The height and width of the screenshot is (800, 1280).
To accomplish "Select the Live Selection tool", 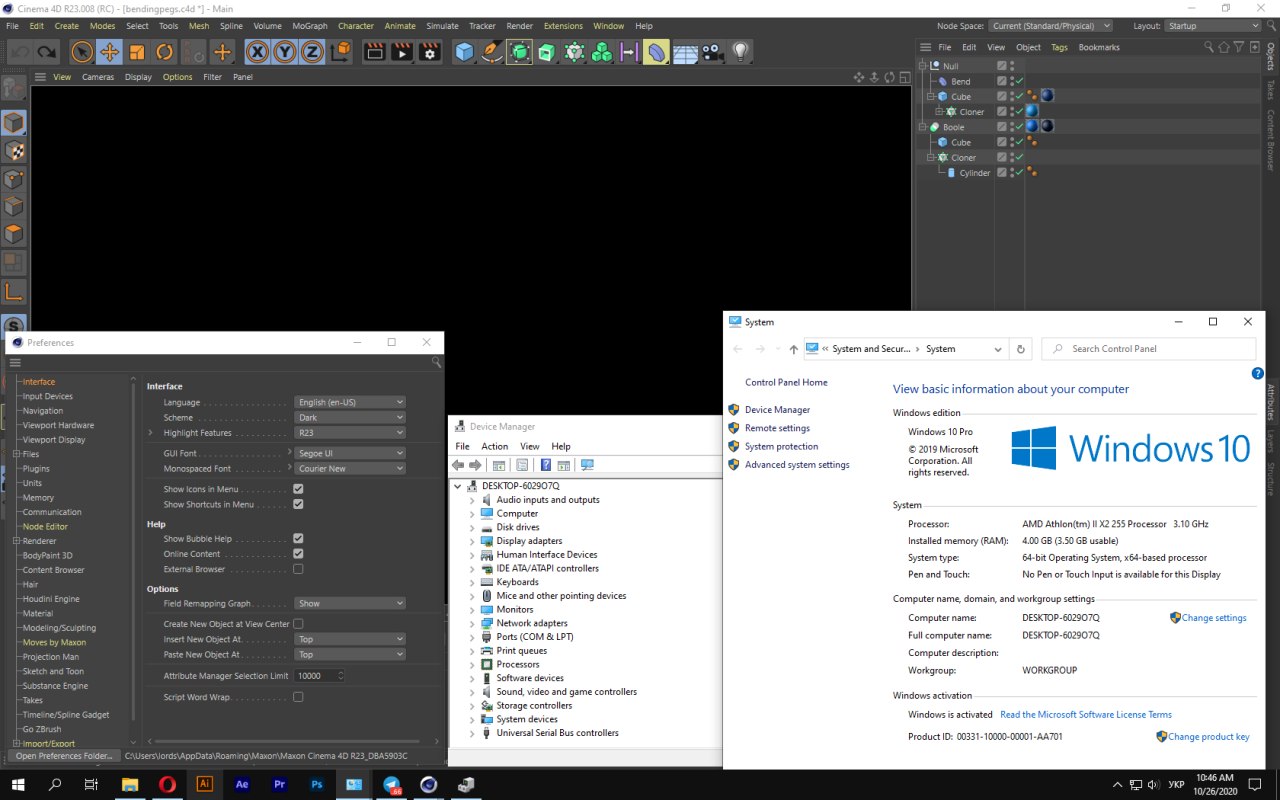I will 82,52.
